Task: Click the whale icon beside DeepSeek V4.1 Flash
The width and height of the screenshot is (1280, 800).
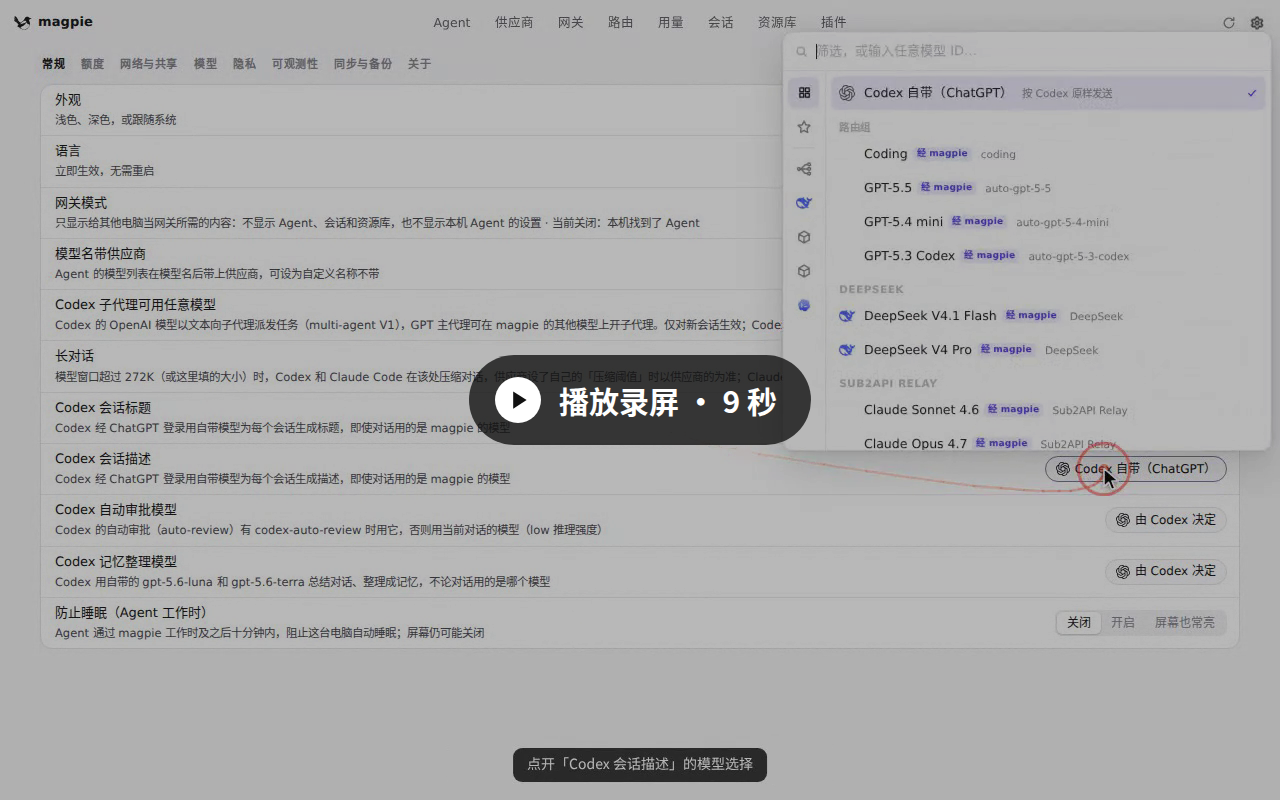Action: (x=847, y=316)
